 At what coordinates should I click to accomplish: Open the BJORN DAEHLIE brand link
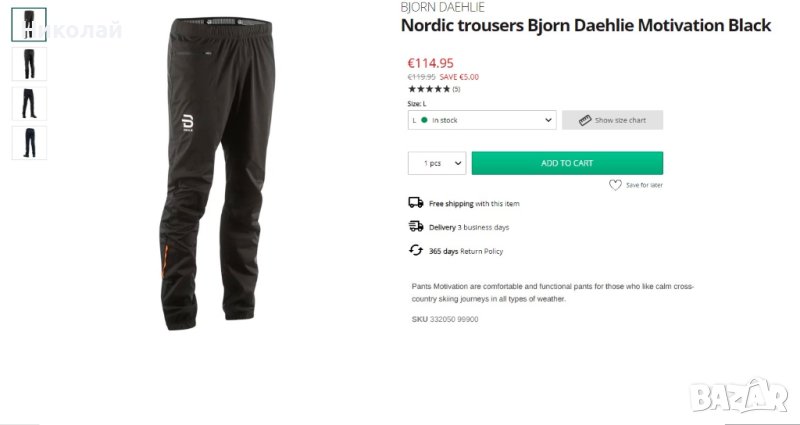click(x=442, y=7)
